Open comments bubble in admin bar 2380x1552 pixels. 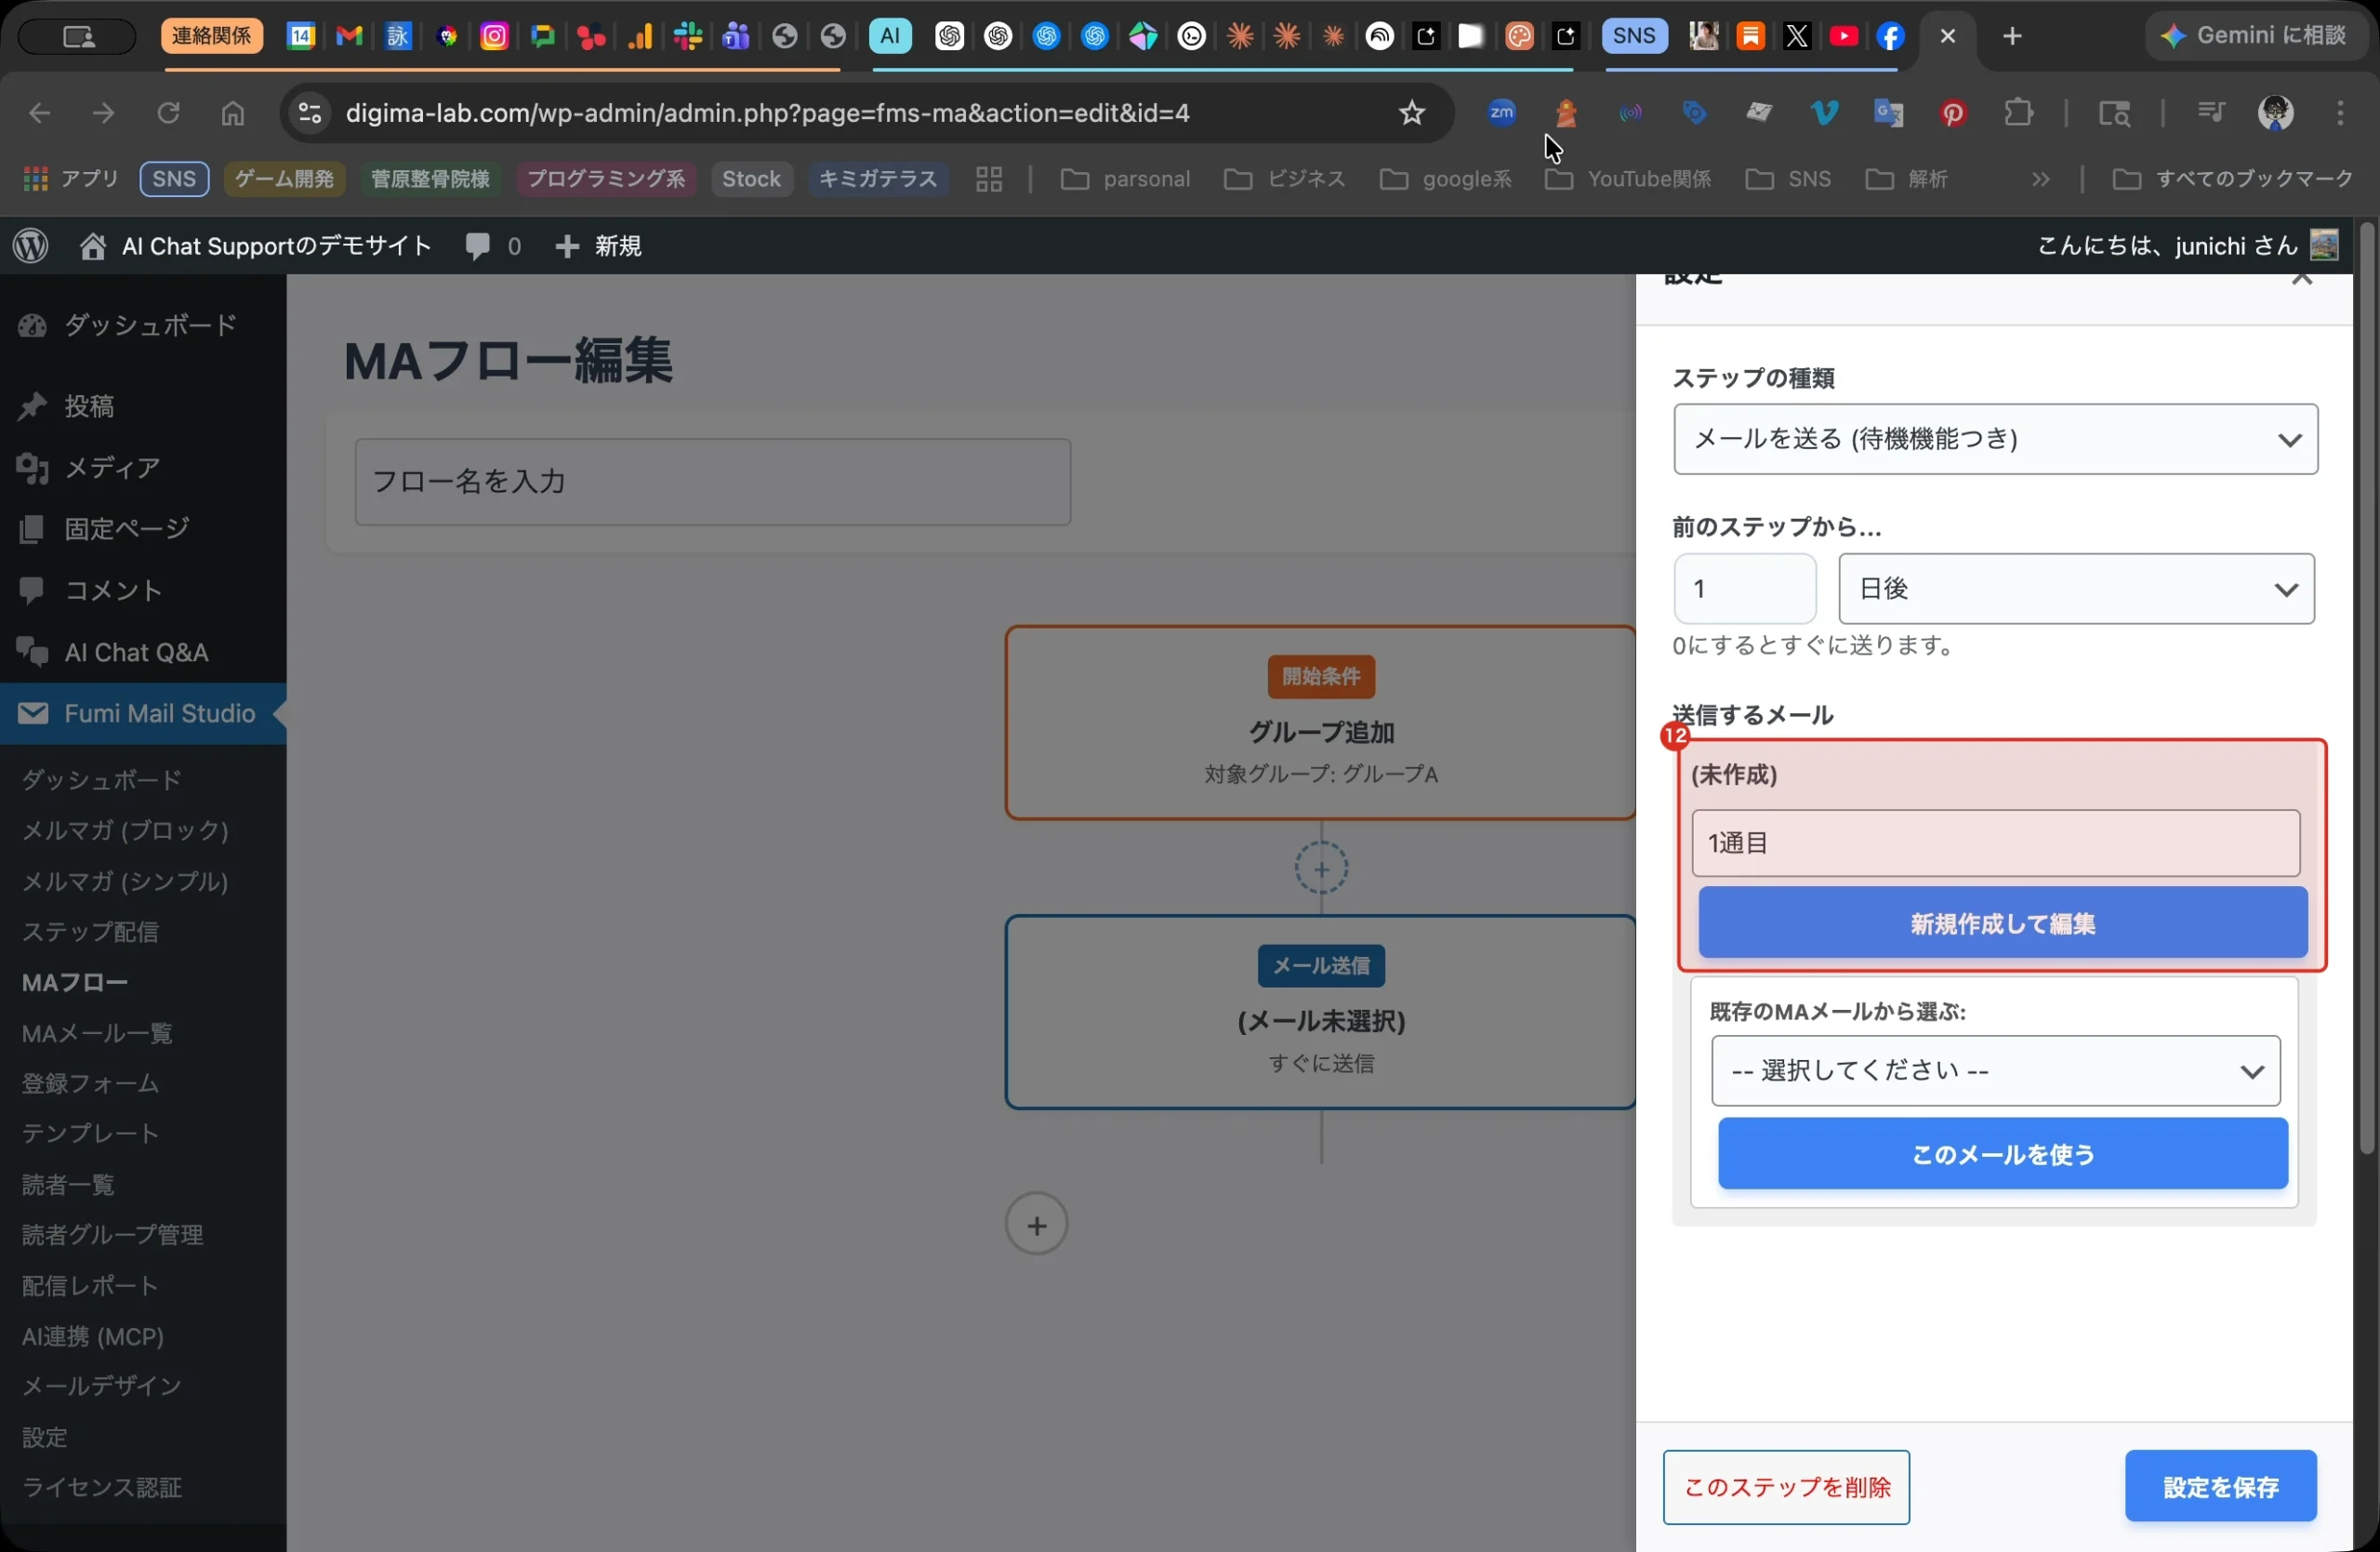tap(492, 245)
